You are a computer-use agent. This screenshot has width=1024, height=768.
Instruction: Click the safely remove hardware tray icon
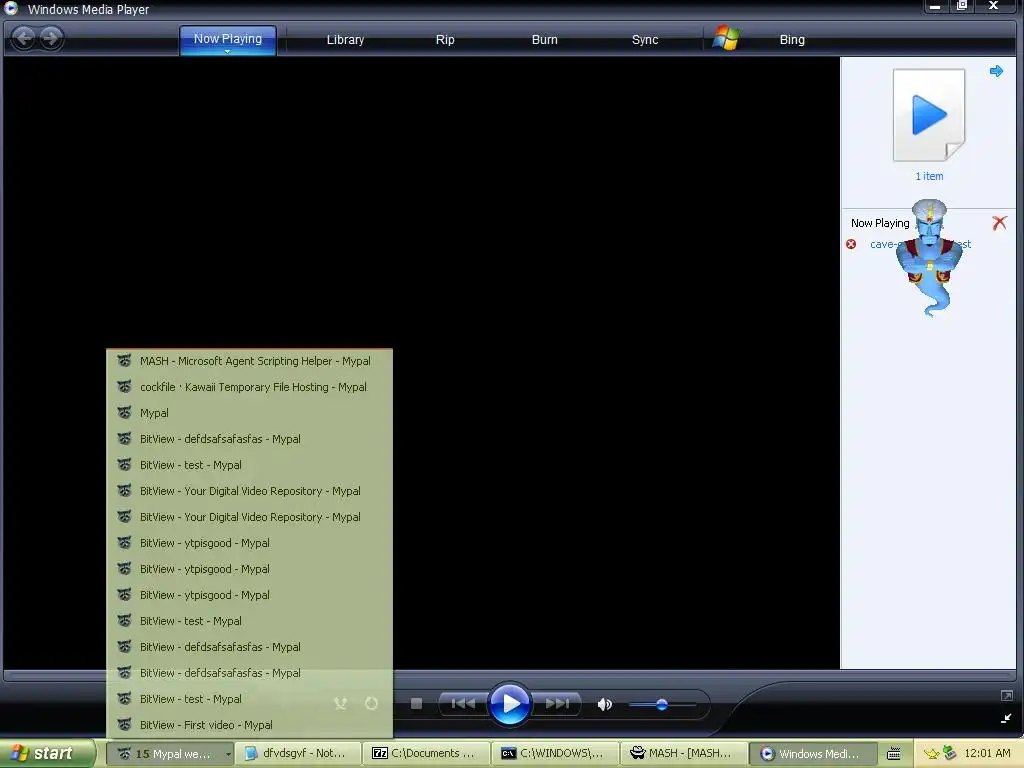pyautogui.click(x=949, y=754)
